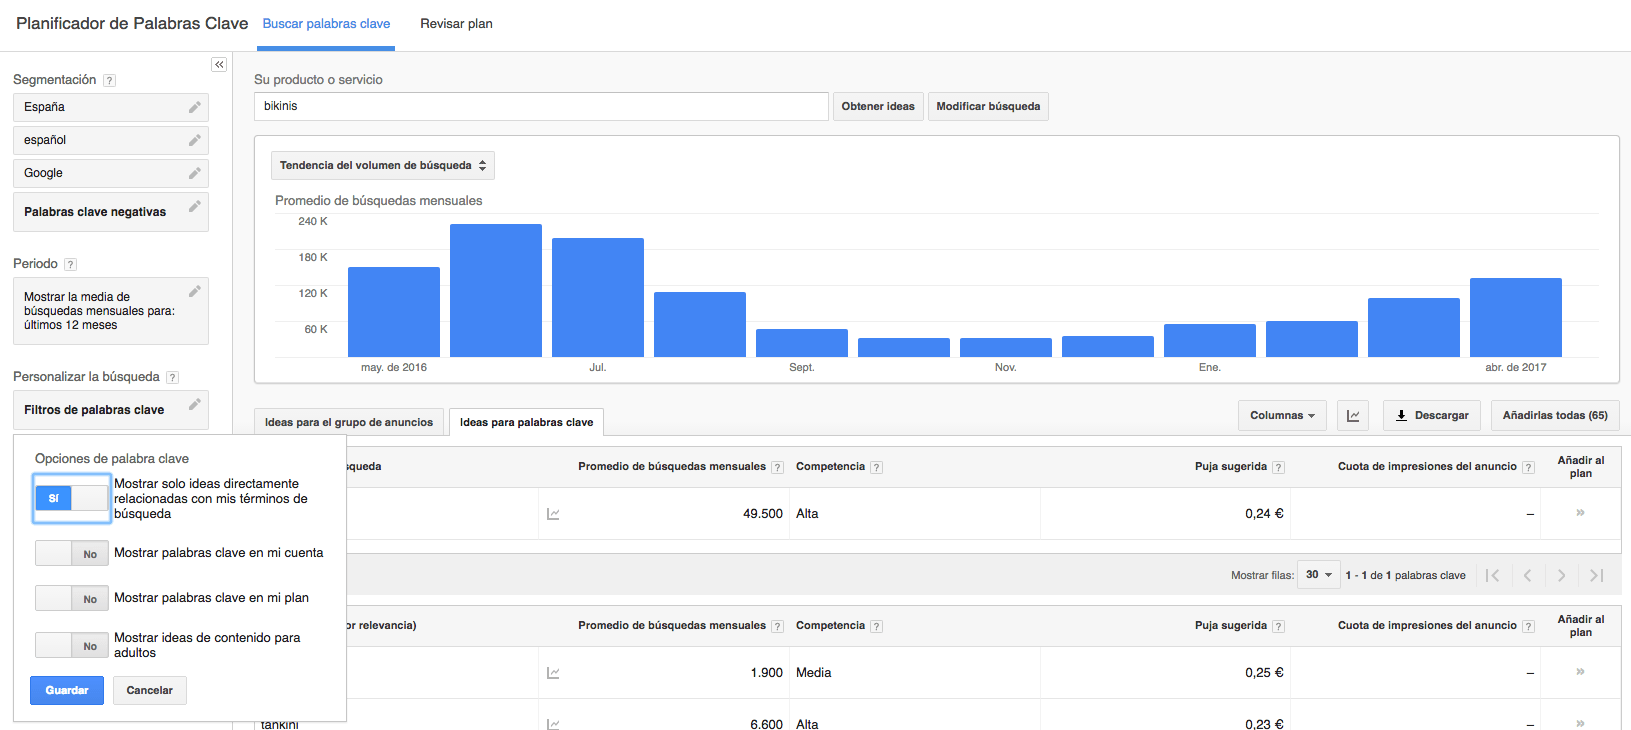The width and height of the screenshot is (1631, 730).
Task: Click Añadirlas todas (65) button
Action: coord(1555,416)
